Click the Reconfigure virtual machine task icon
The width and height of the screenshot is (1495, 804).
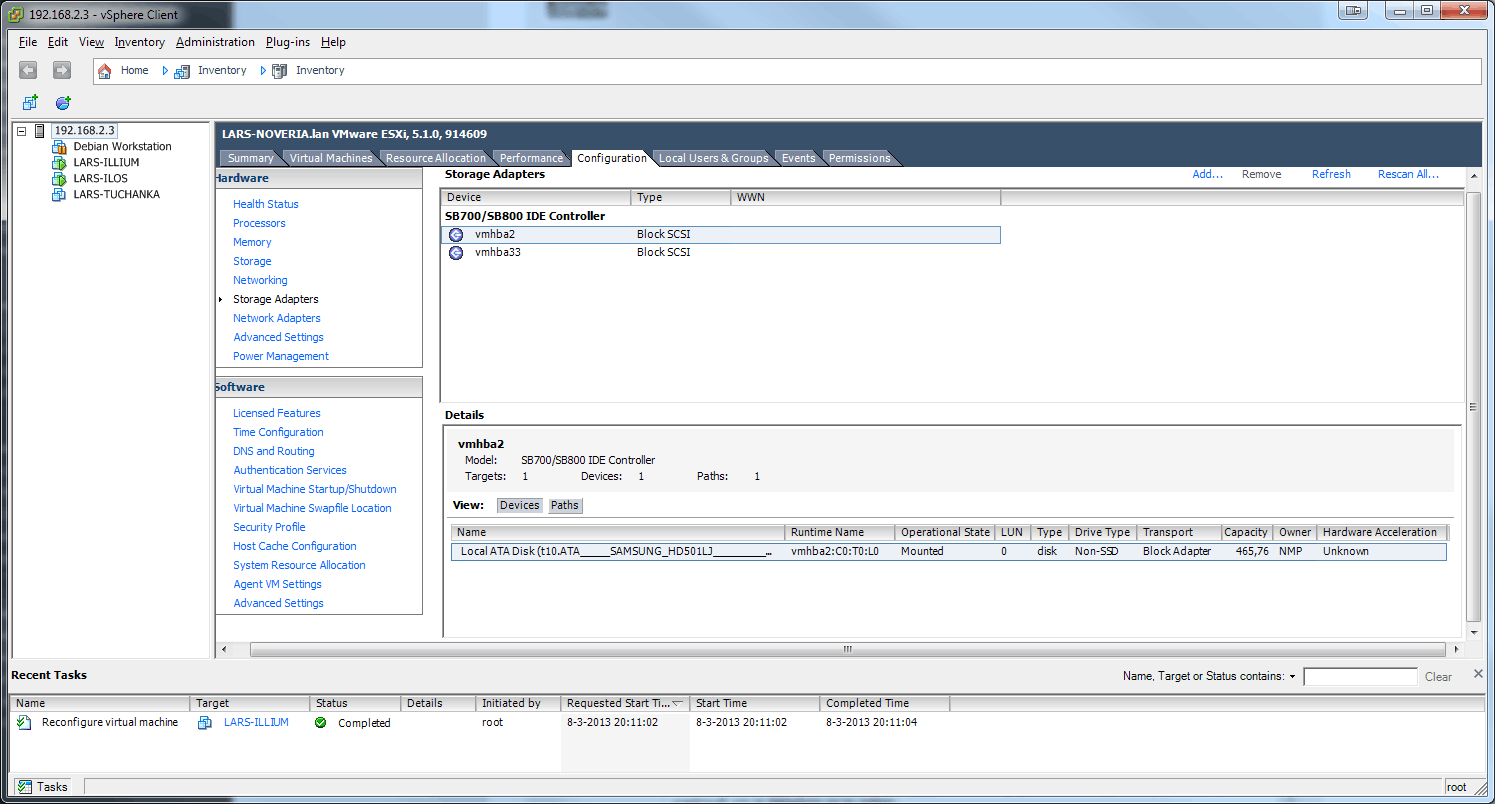pos(25,722)
